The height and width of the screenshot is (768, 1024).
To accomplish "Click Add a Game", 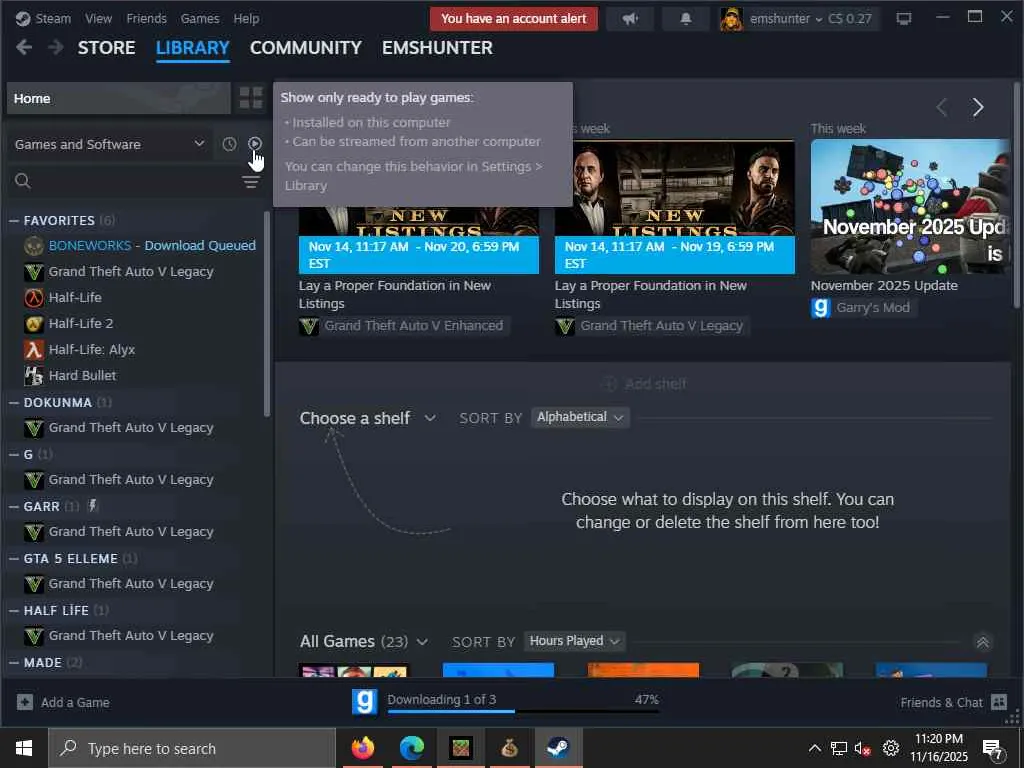I will point(63,703).
